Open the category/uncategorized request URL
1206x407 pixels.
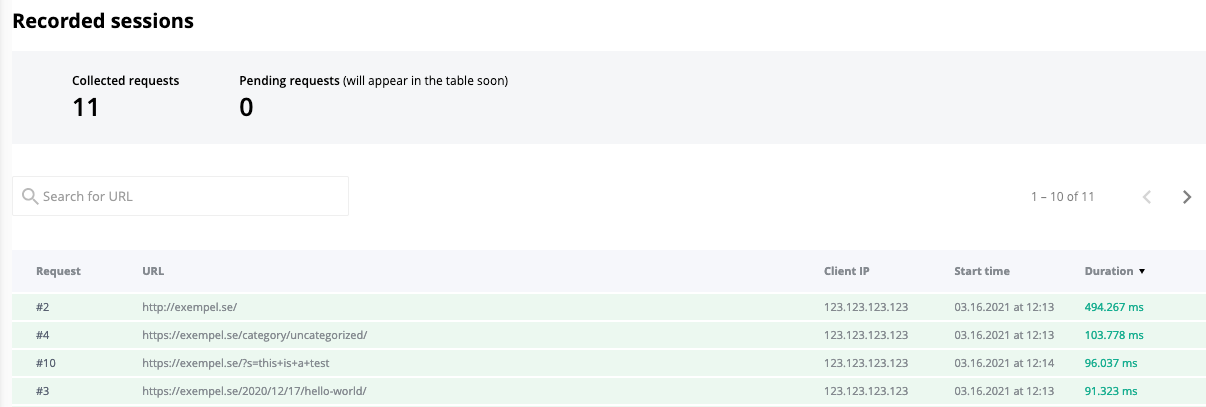coord(255,335)
